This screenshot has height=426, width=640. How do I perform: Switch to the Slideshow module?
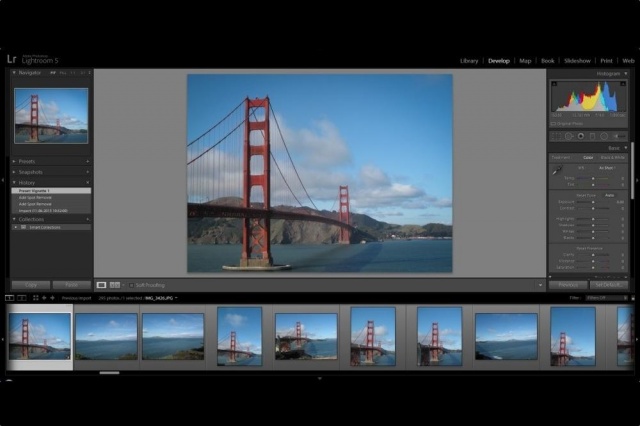click(577, 61)
